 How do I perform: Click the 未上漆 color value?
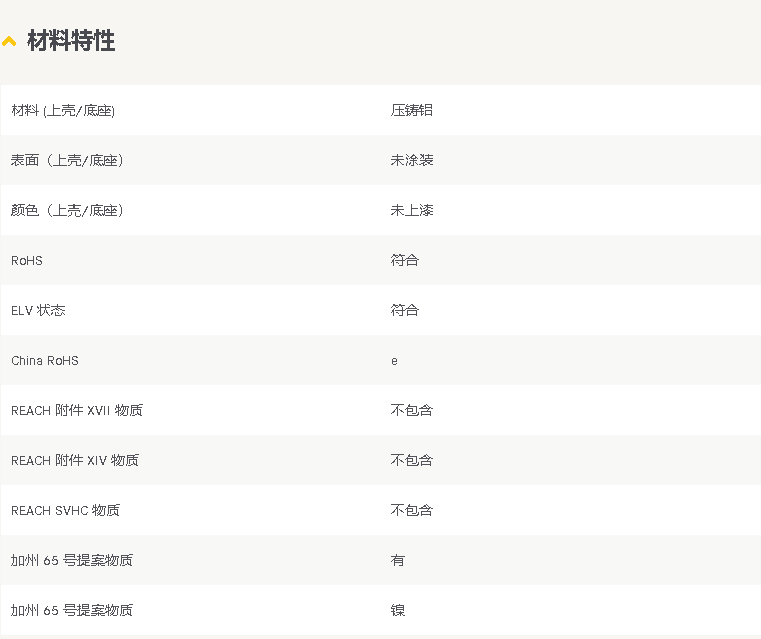[x=411, y=210]
